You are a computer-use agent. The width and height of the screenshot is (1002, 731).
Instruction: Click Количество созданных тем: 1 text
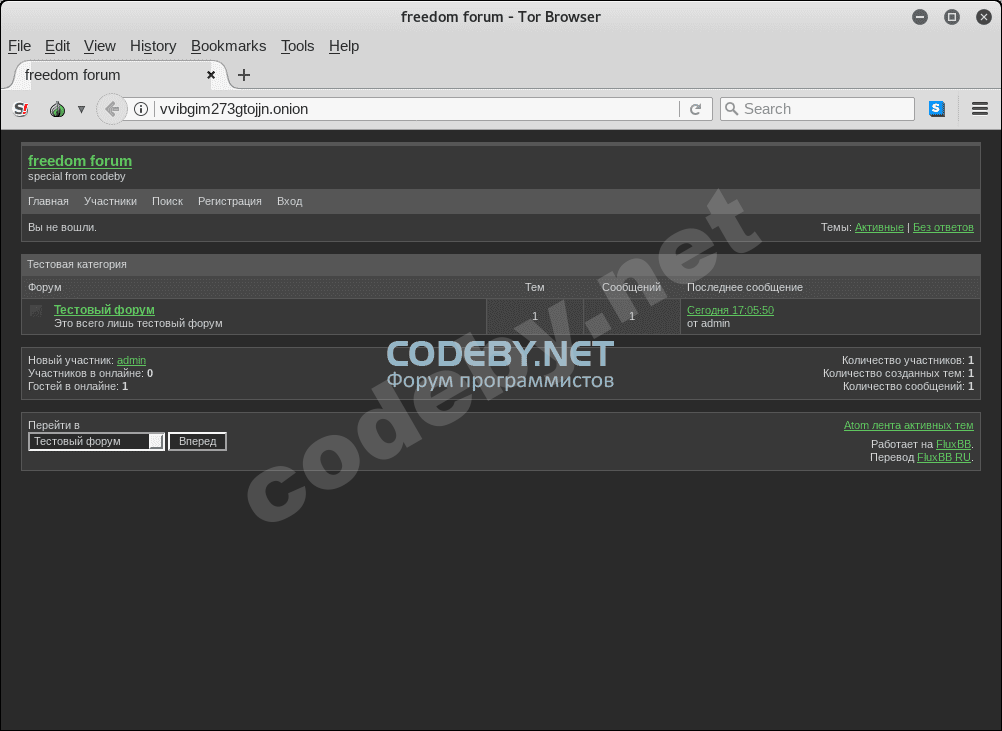pyautogui.click(x=898, y=373)
